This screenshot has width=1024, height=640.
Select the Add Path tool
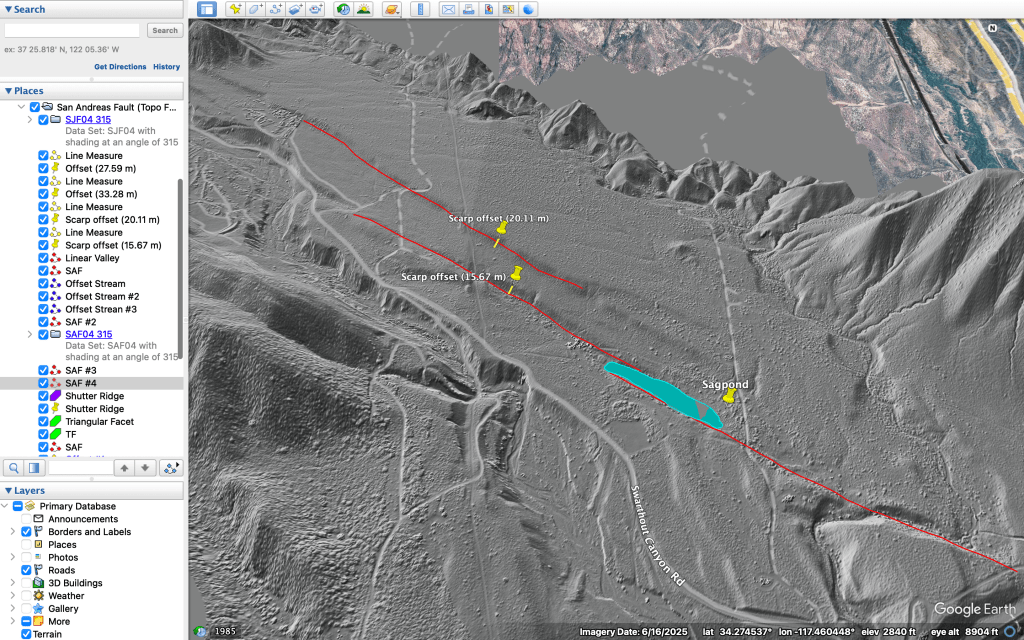275,9
